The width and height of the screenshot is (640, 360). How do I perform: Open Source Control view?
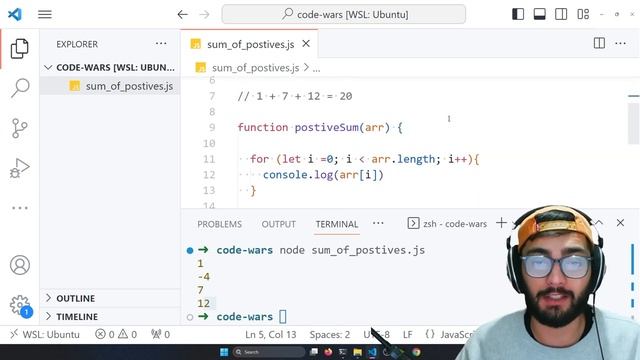point(19,128)
